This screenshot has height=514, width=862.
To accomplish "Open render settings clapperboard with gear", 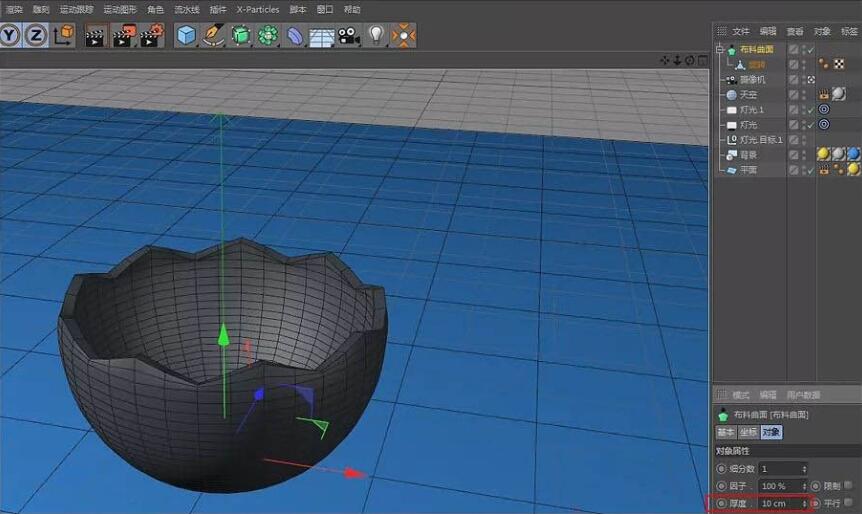I will (152, 36).
